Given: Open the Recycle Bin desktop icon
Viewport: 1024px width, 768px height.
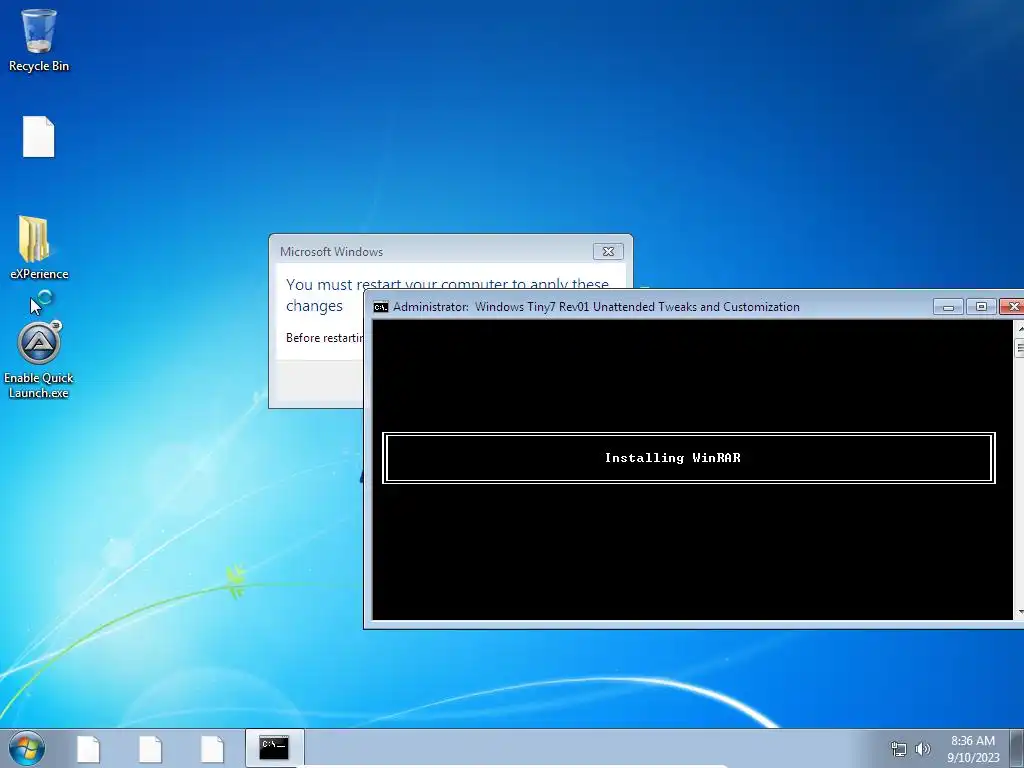Looking at the screenshot, I should (x=39, y=39).
